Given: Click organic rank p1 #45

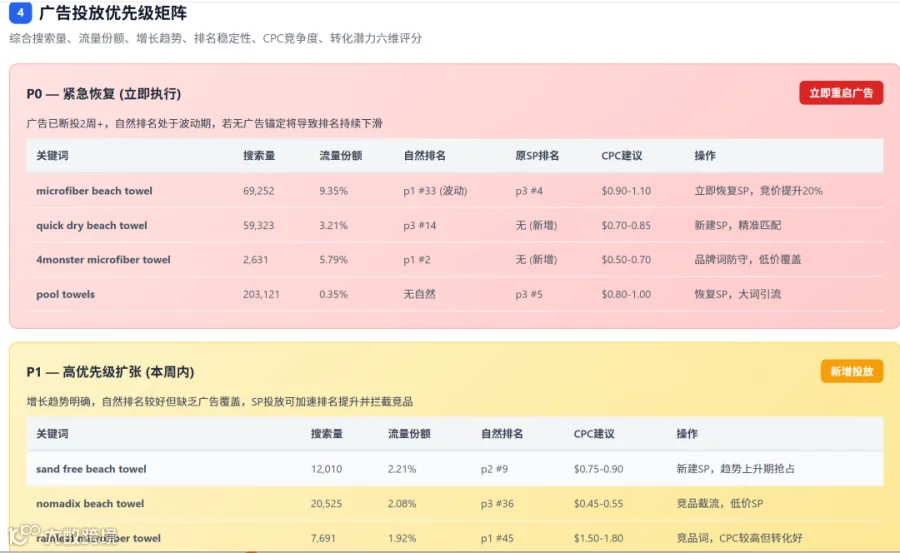Looking at the screenshot, I should pyautogui.click(x=497, y=538).
